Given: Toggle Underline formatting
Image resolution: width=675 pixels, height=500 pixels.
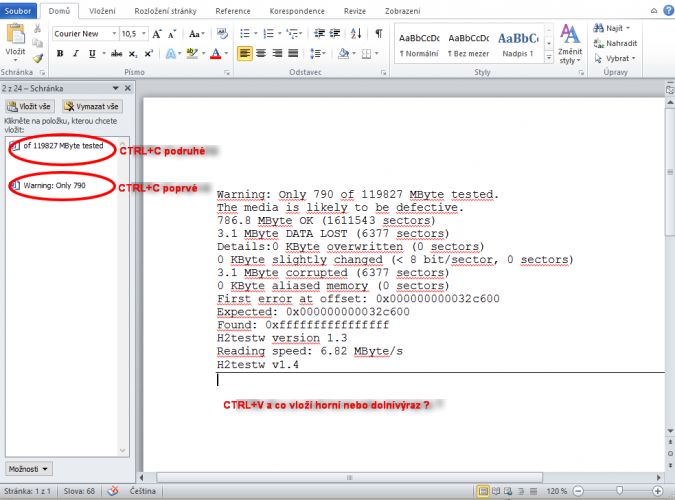Looking at the screenshot, I should tap(92, 53).
